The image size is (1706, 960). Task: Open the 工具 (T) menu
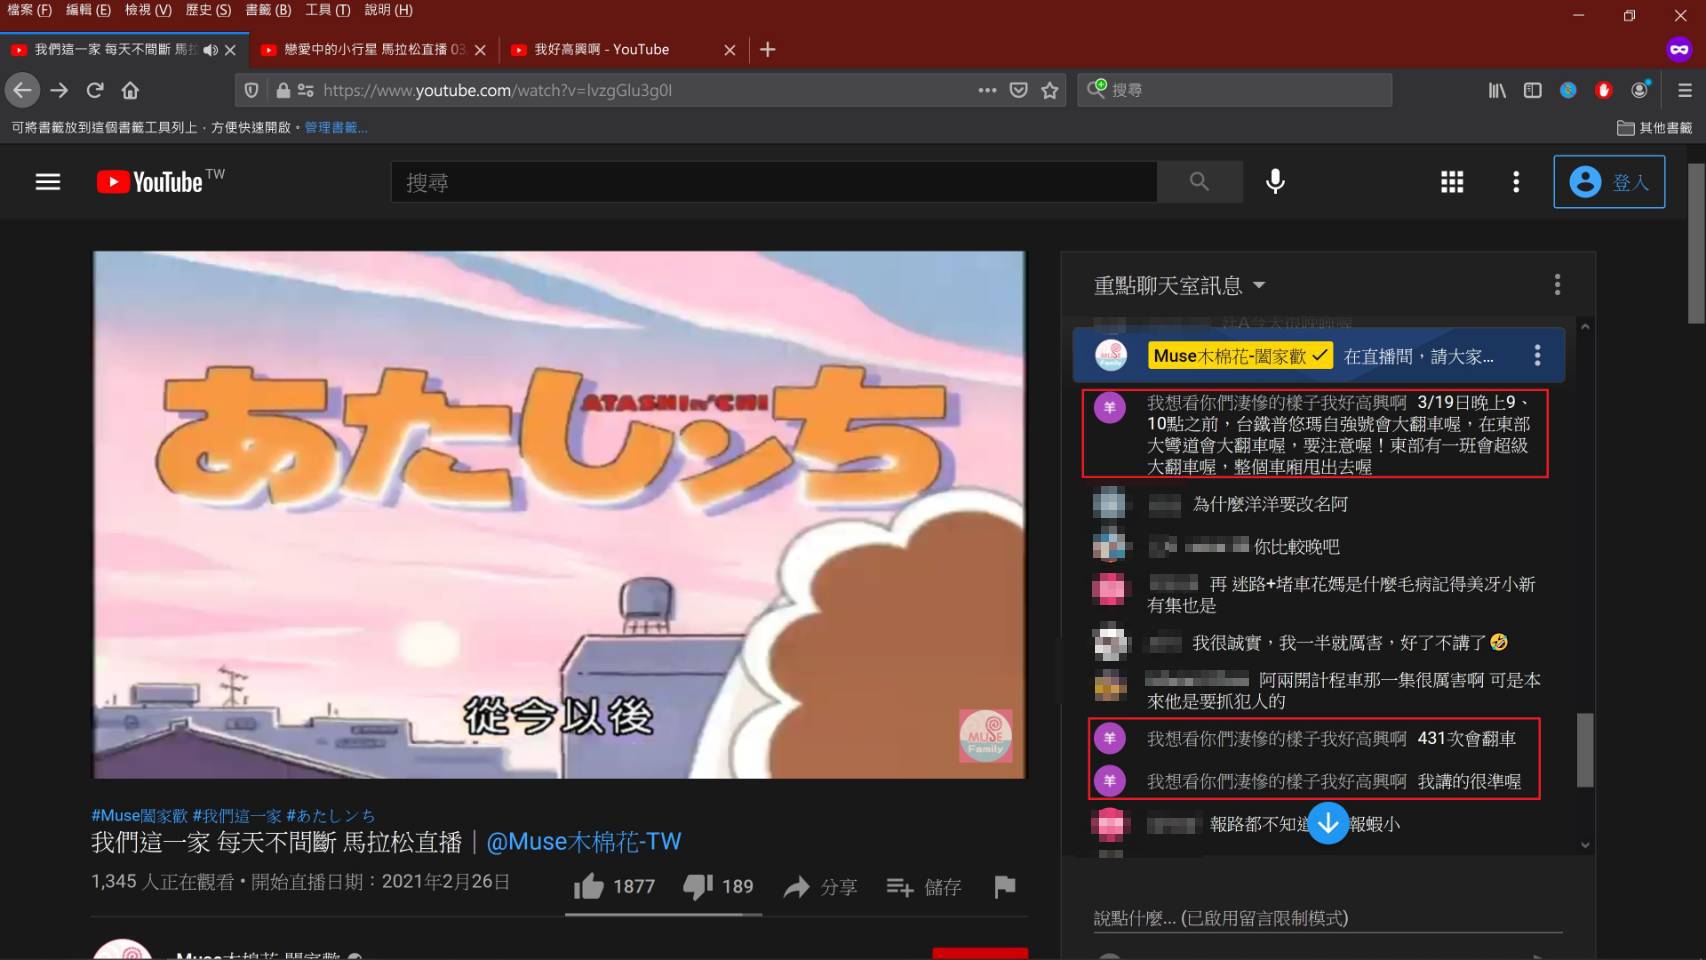[328, 10]
